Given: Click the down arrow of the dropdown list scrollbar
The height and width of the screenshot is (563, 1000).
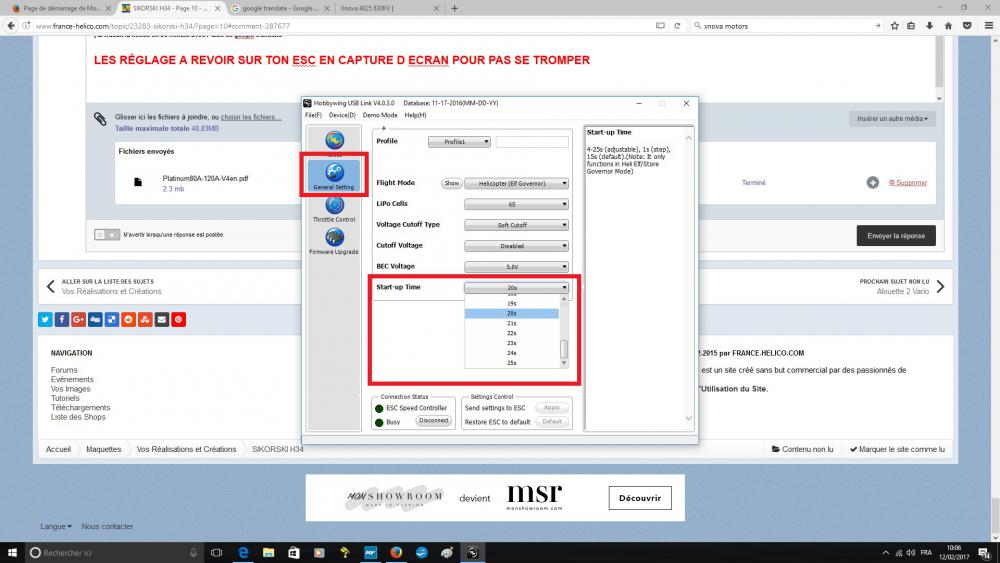Looking at the screenshot, I should pyautogui.click(x=564, y=363).
